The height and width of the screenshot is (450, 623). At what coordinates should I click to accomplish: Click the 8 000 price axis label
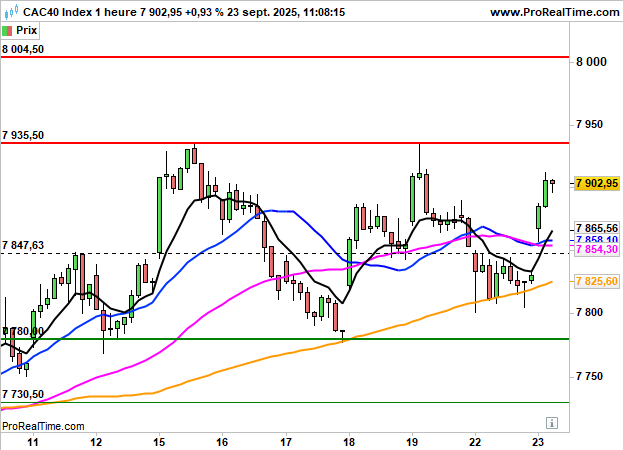(x=591, y=62)
